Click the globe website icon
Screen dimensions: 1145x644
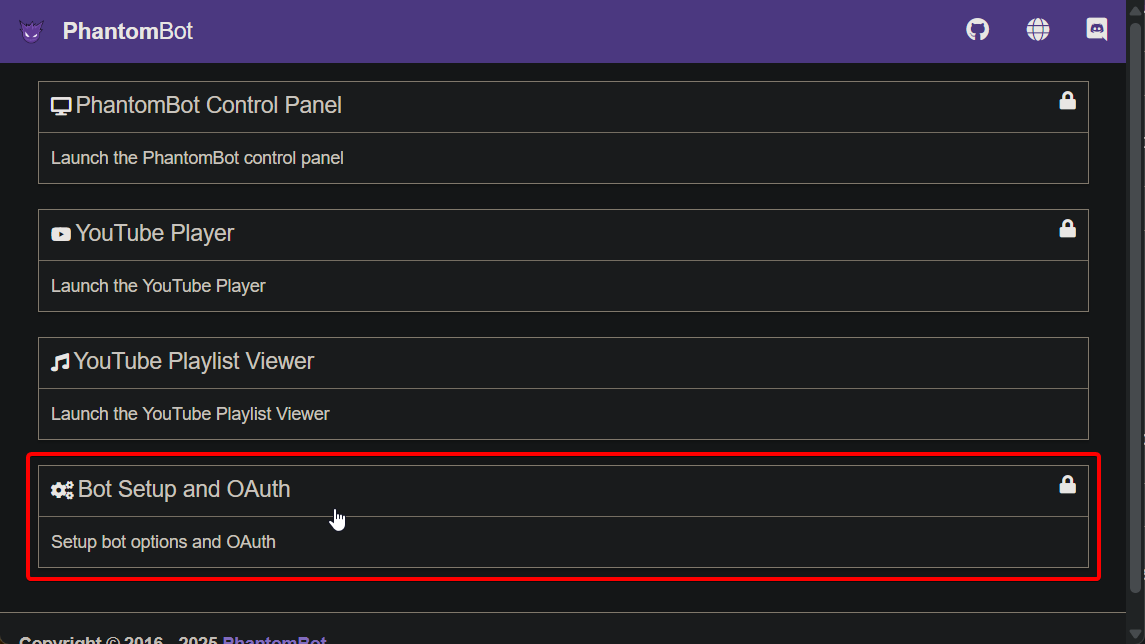tap(1037, 30)
